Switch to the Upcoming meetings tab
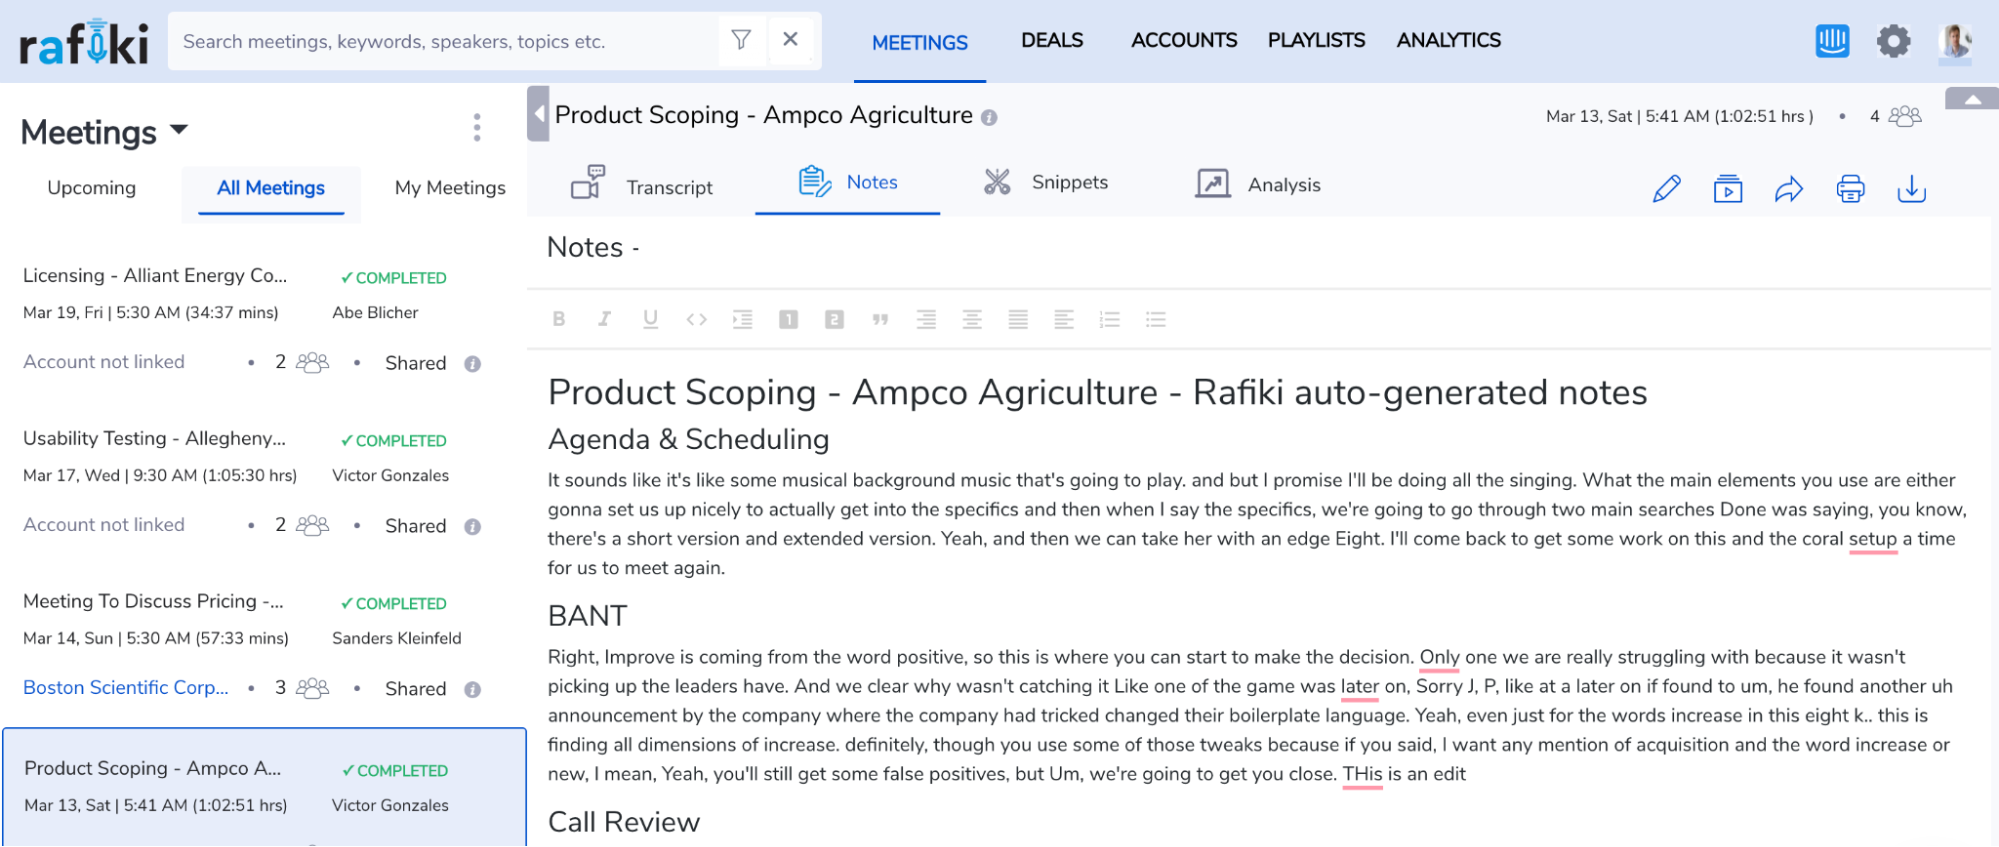This screenshot has height=847, width=1999. tap(91, 188)
